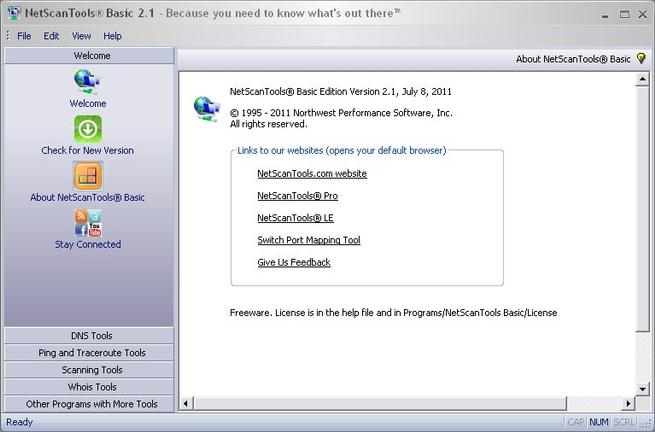
Task: Expand the DNS Tools group
Action: pyautogui.click(x=89, y=335)
